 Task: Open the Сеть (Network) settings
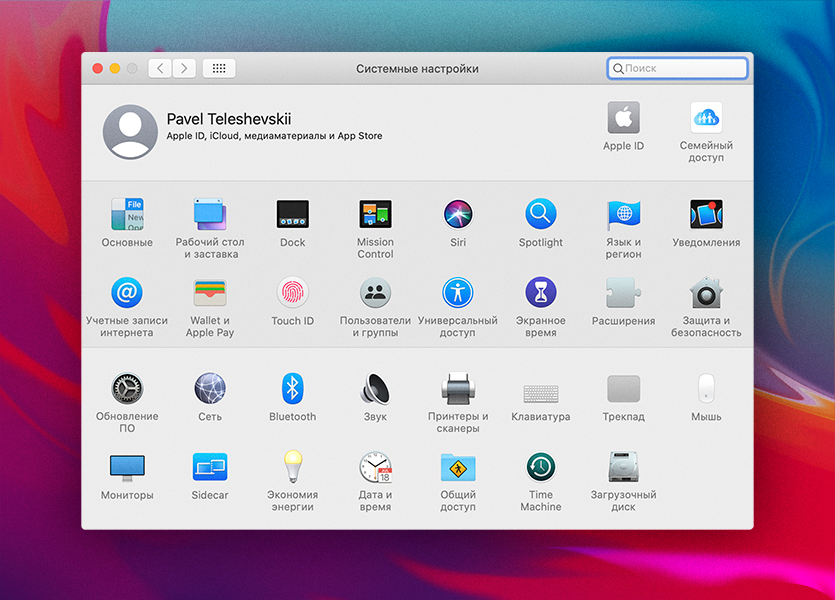pos(209,389)
